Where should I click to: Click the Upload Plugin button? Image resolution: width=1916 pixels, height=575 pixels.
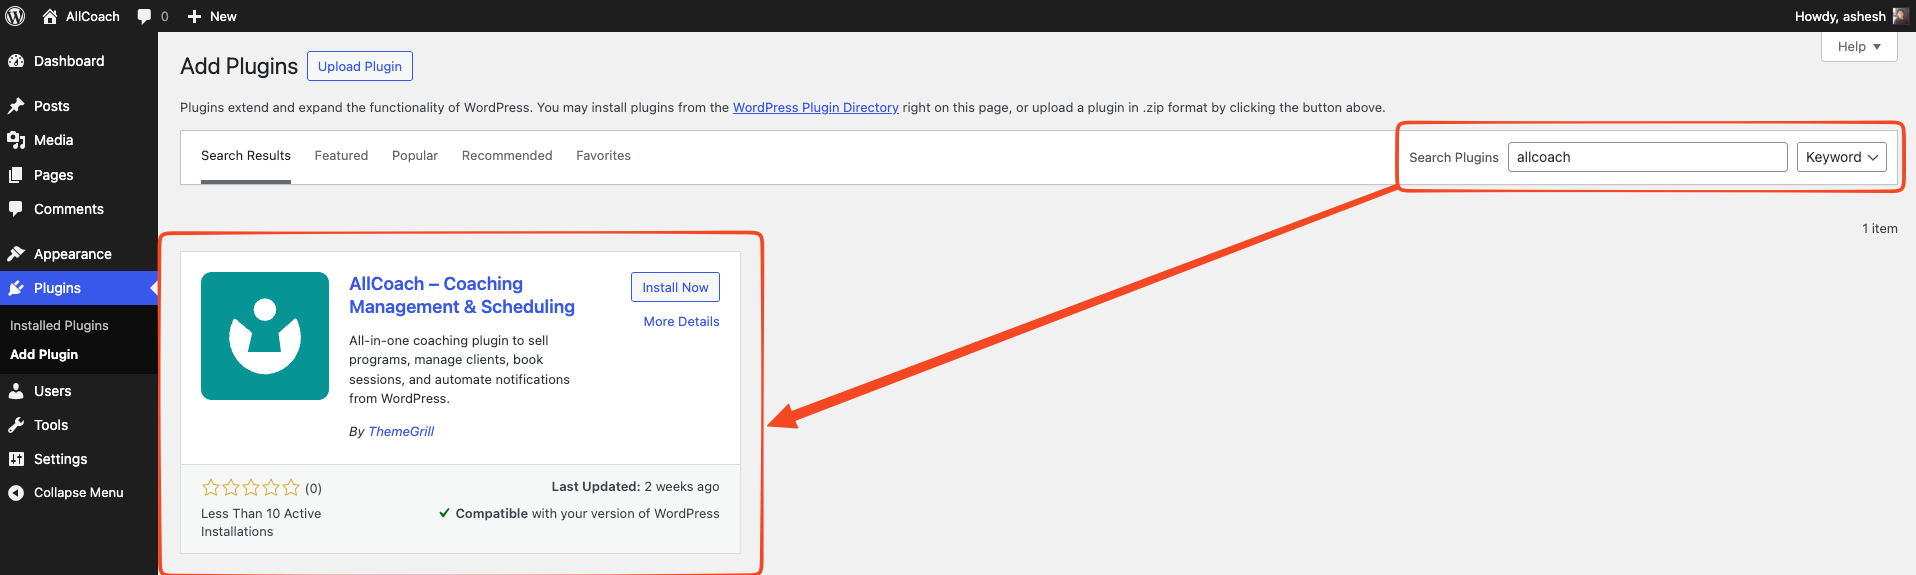360,66
